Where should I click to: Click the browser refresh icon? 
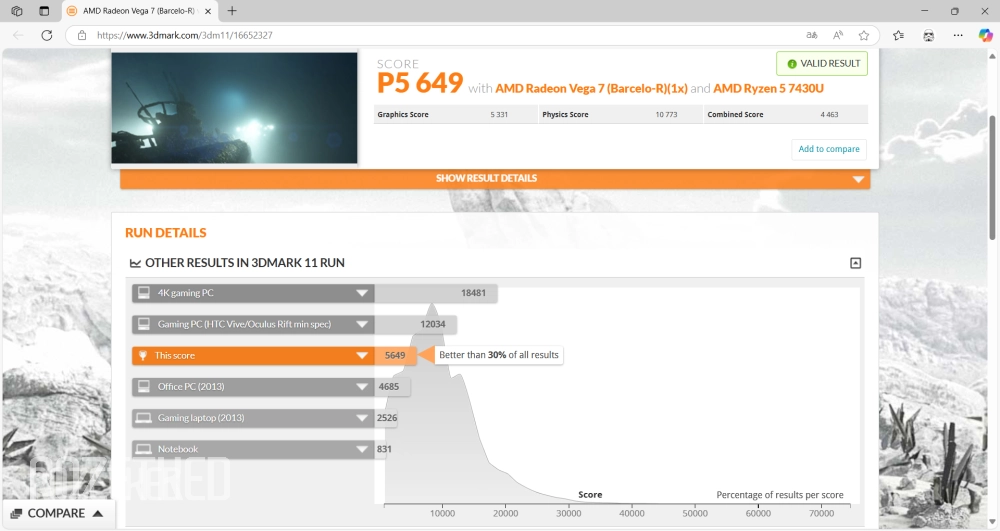(46, 35)
